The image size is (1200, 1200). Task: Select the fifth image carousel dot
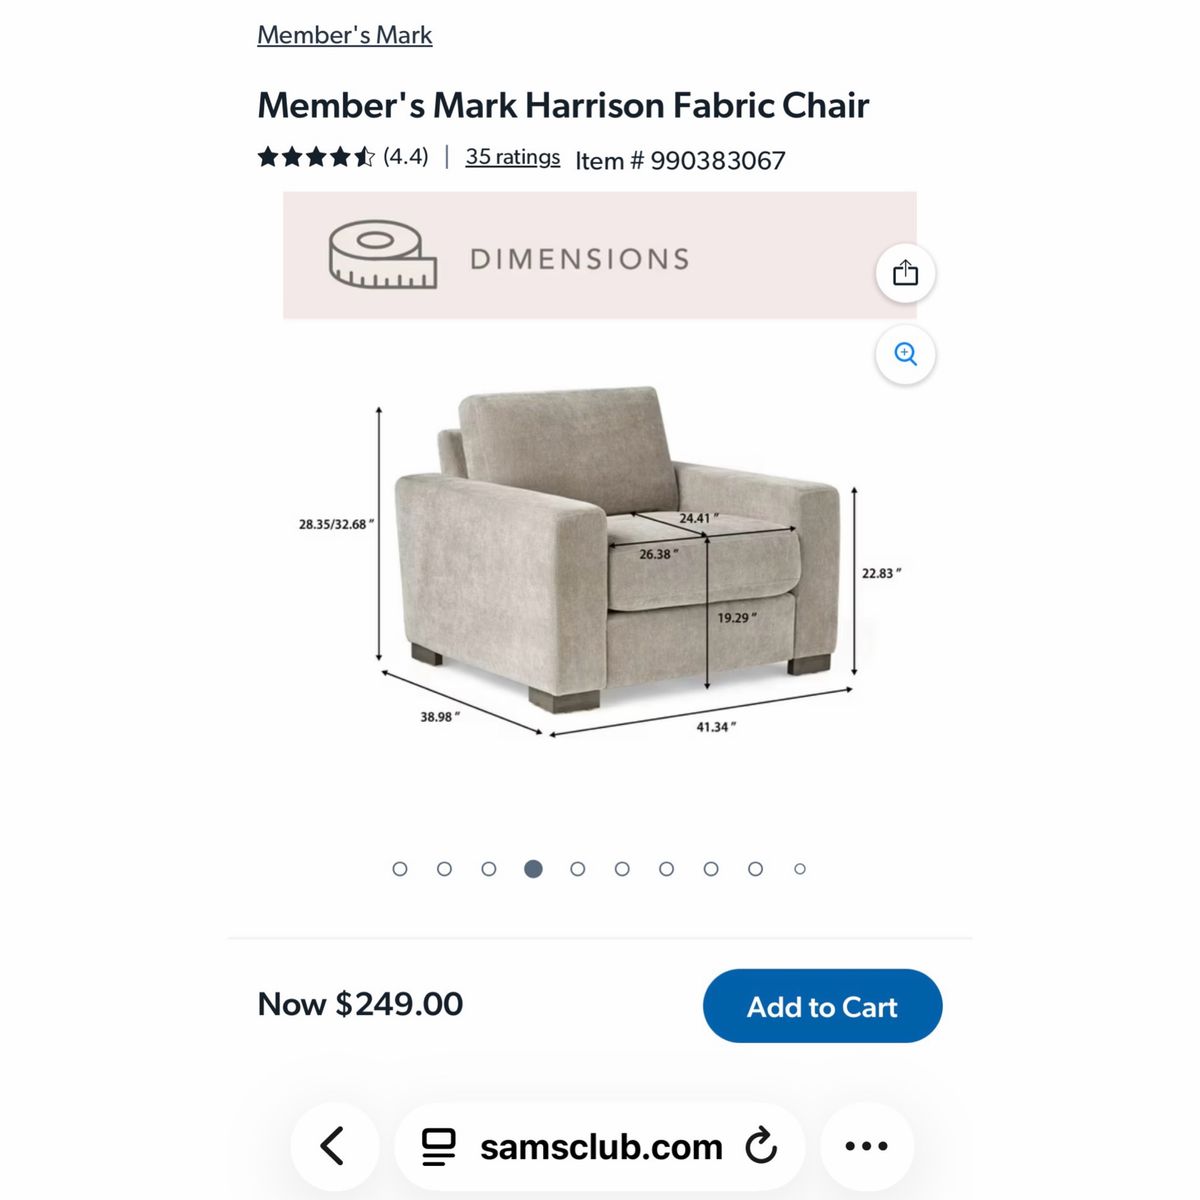pos(578,869)
